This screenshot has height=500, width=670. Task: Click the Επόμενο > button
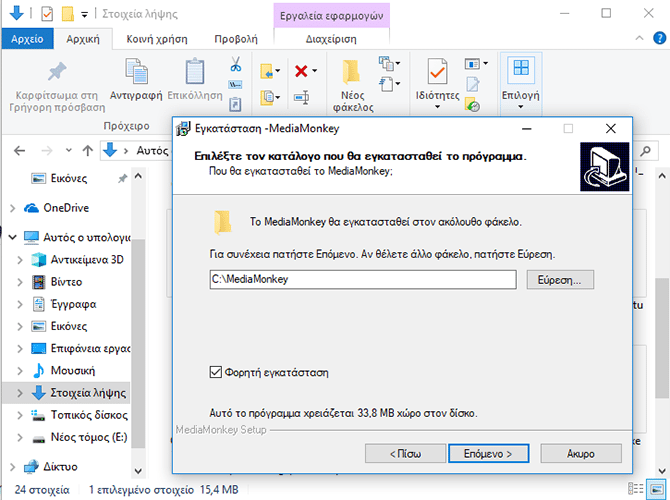(488, 453)
